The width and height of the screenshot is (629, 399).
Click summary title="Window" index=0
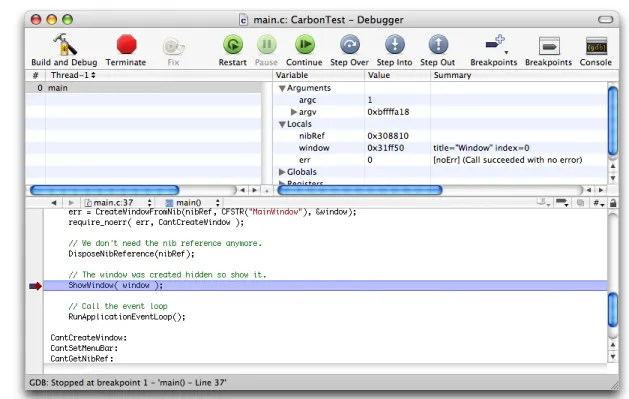[481, 148]
